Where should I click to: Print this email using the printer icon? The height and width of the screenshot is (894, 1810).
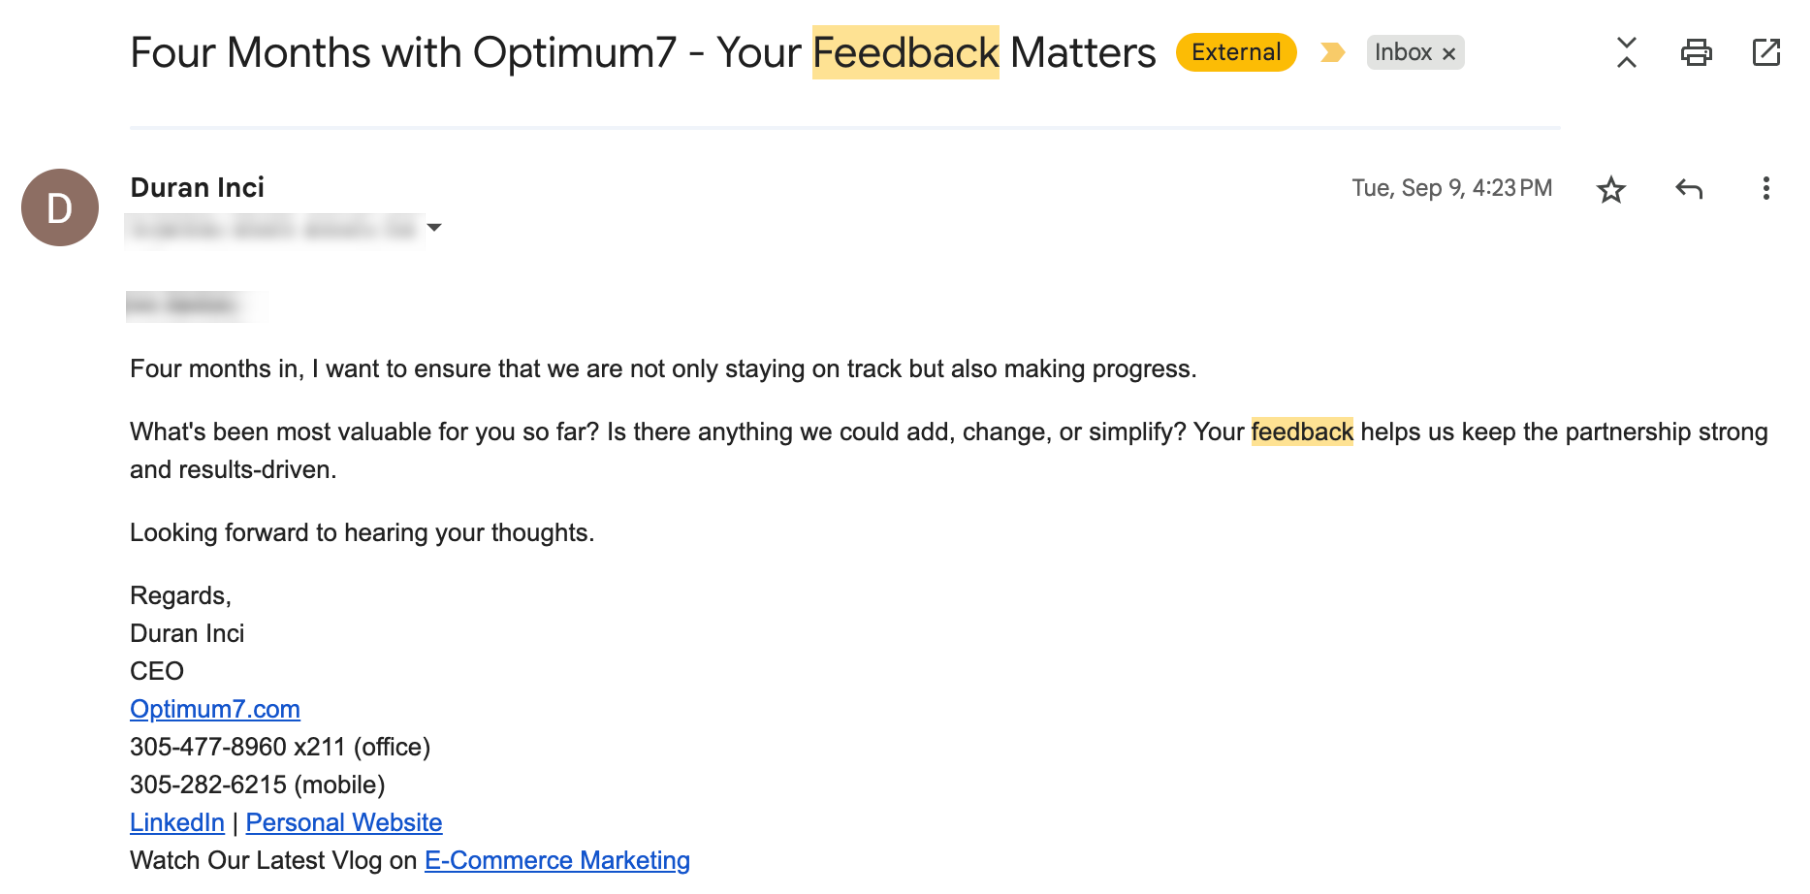click(1696, 52)
